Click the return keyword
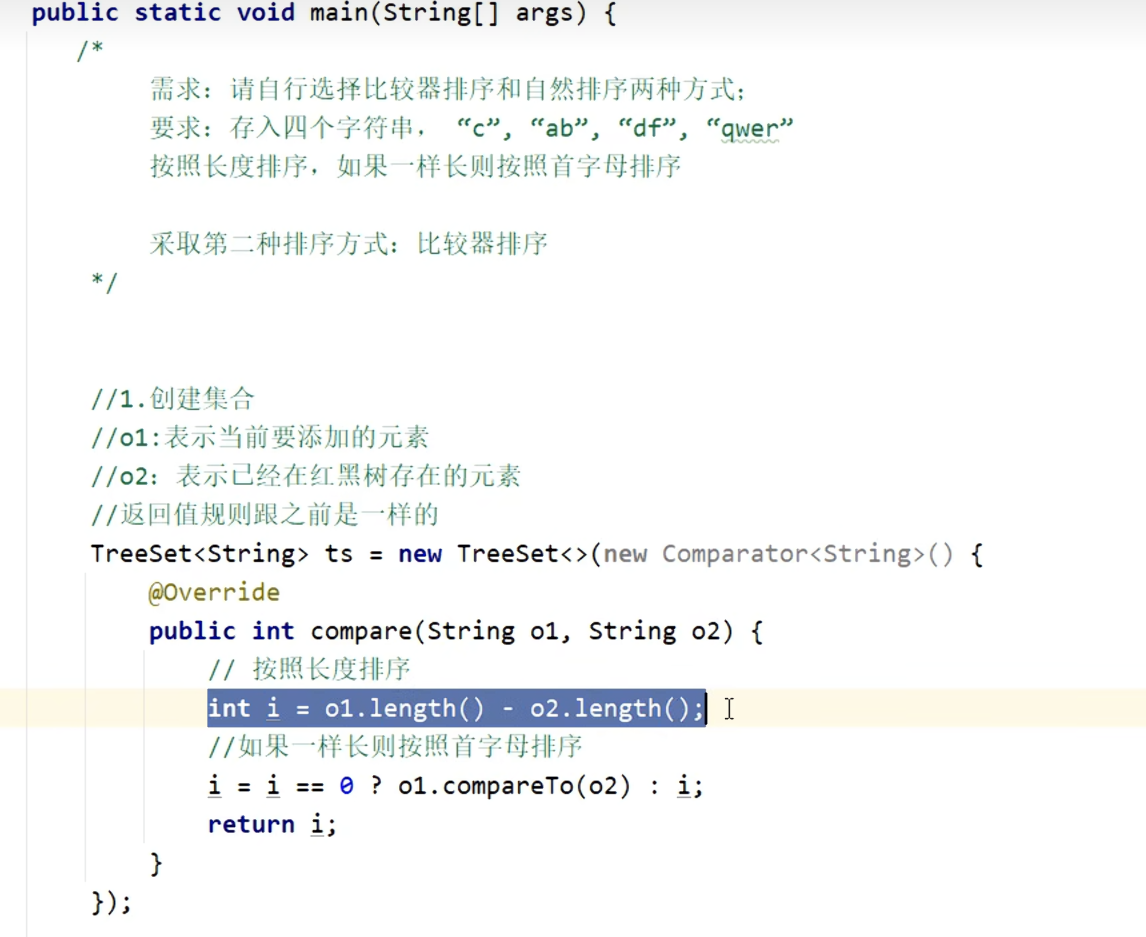1146x937 pixels. pyautogui.click(x=251, y=825)
